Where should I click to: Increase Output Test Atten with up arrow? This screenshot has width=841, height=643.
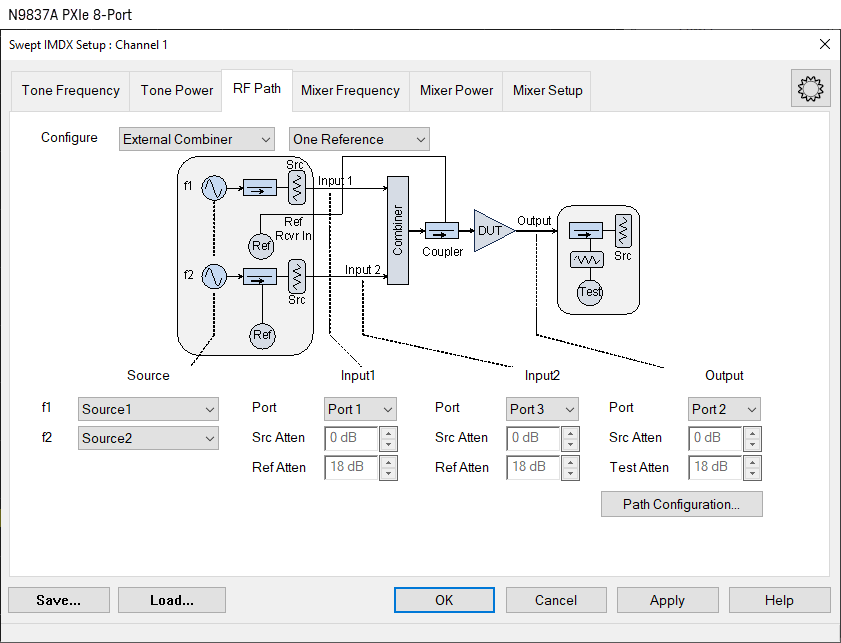coord(752,462)
